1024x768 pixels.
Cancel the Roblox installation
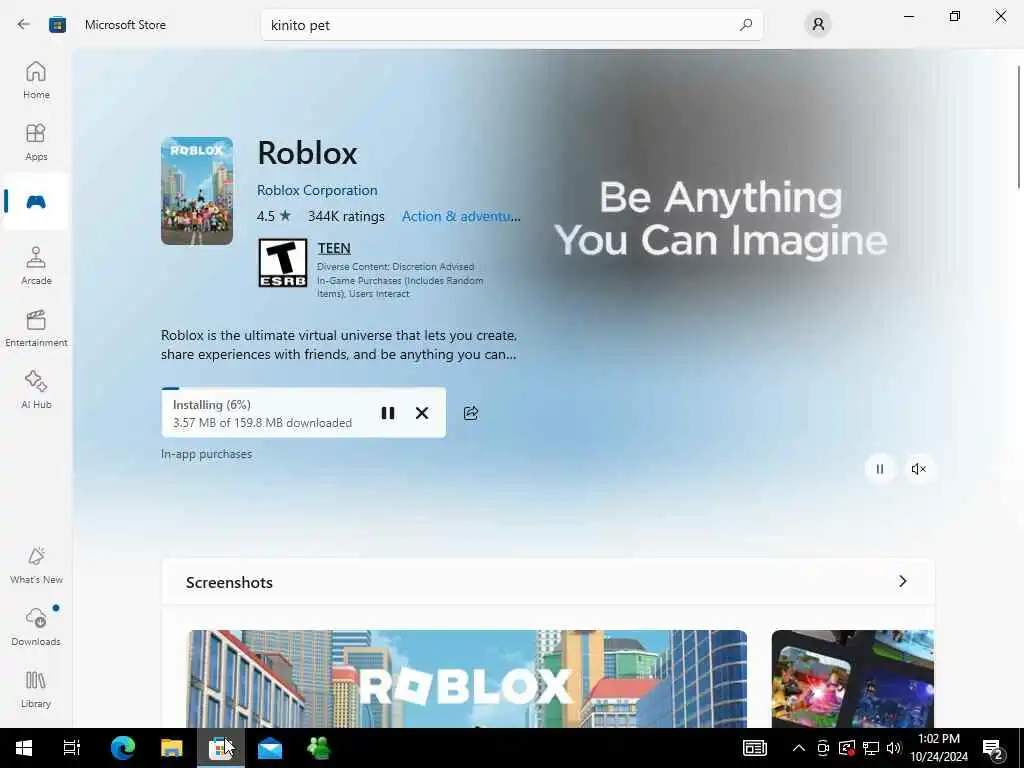422,413
